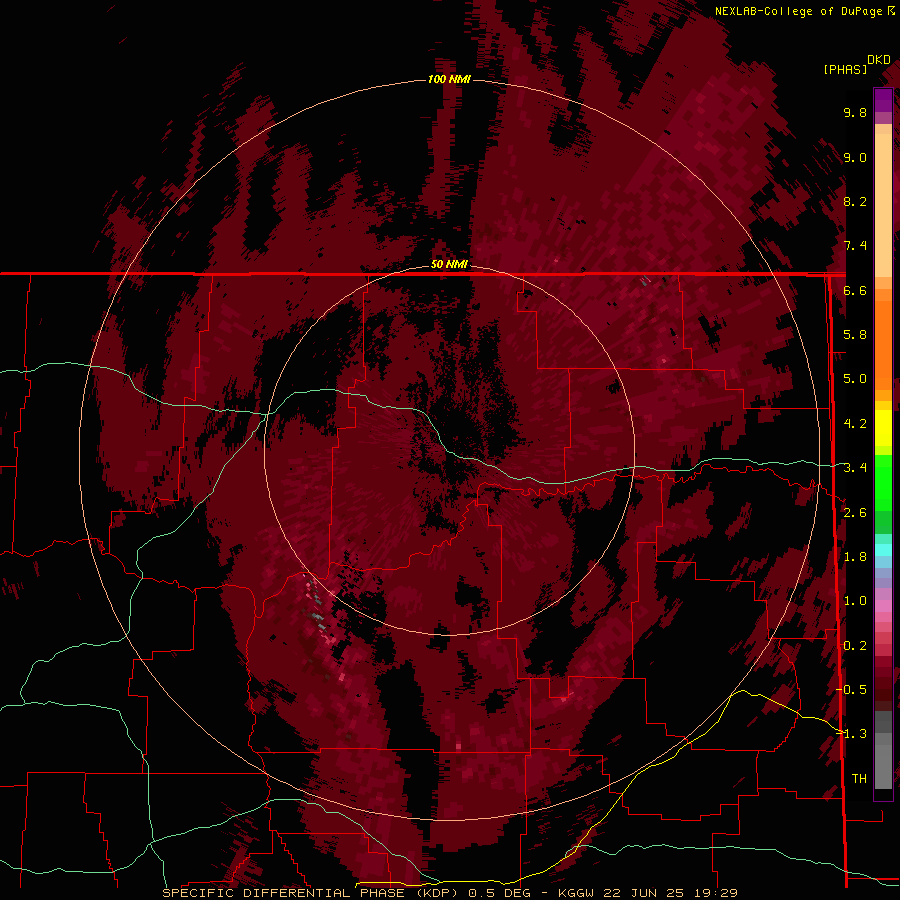Click the NEXLAB-College of DuPage credit text
900x900 pixels.
click(x=799, y=11)
